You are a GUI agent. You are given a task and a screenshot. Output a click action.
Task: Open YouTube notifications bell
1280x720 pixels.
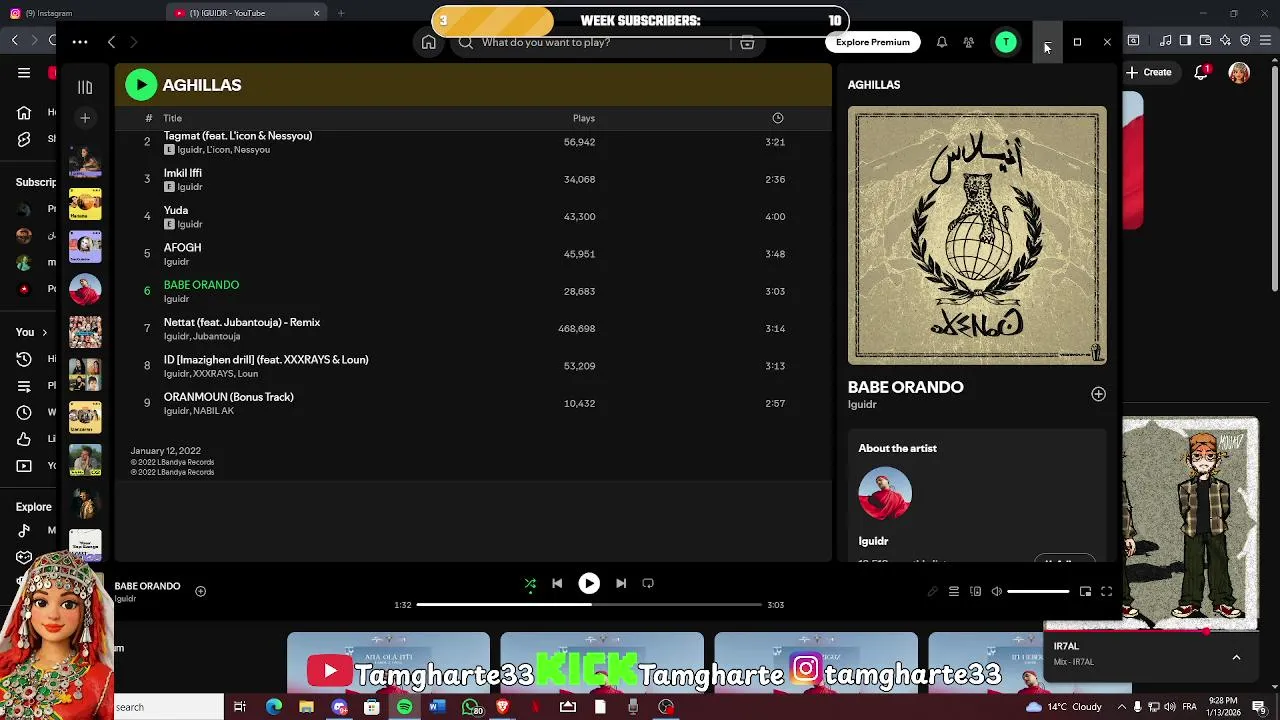tap(1202, 72)
